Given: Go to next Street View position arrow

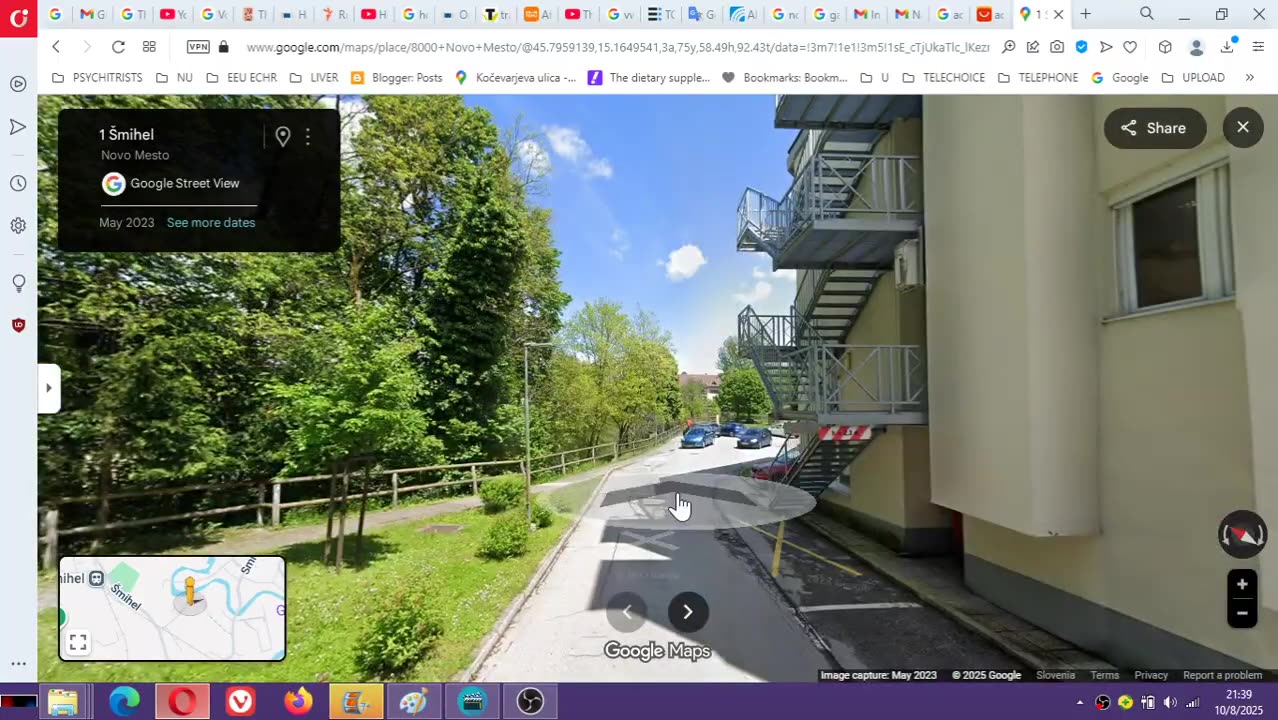Looking at the screenshot, I should point(688,612).
